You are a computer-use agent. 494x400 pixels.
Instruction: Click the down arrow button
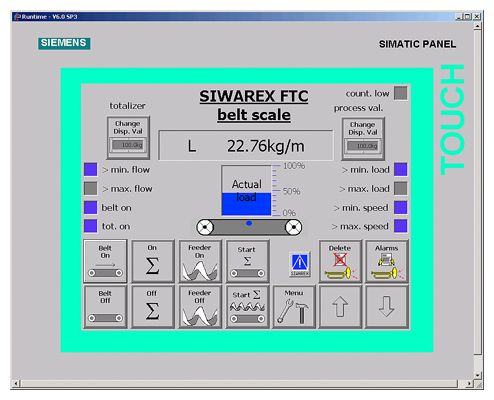(x=387, y=307)
